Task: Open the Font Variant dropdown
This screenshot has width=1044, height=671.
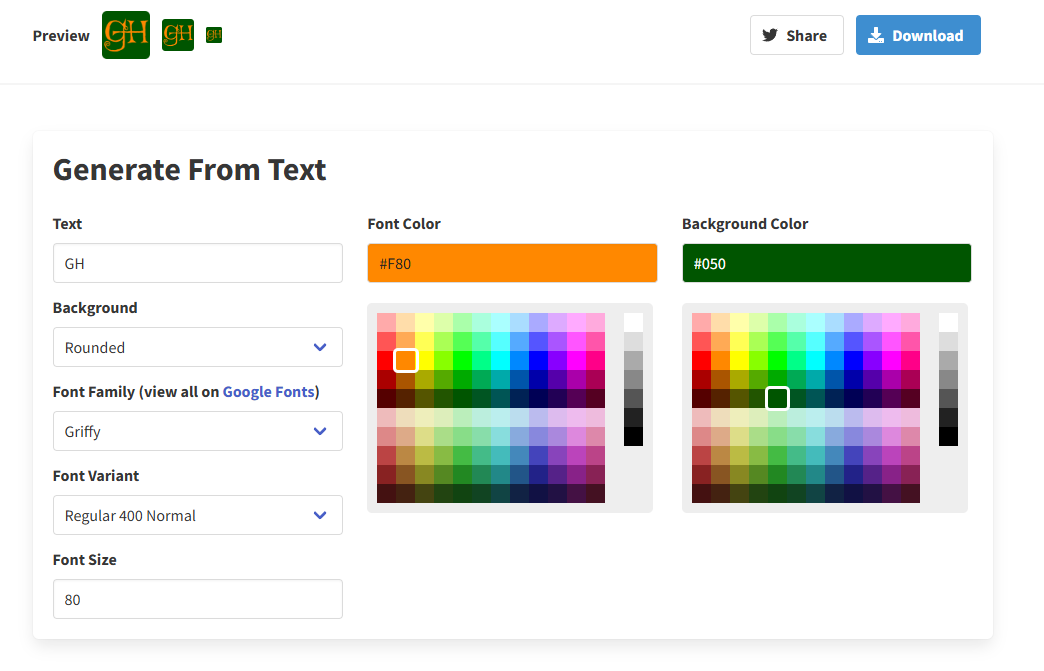Action: pyautogui.click(x=198, y=515)
